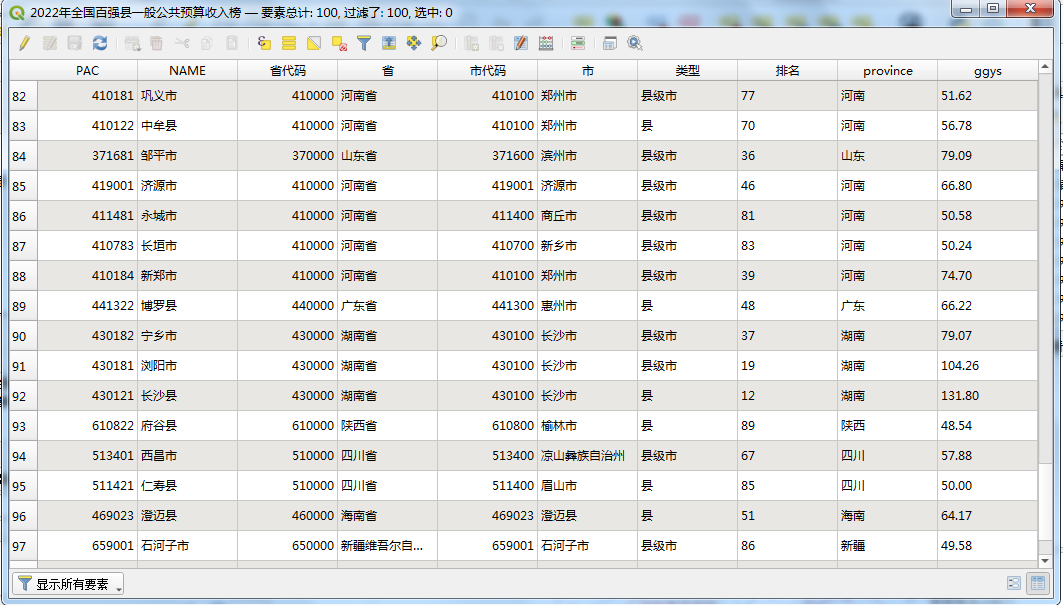Click the NAME cell 巩义市
Screen dimensions: 1063x605
(x=187, y=96)
